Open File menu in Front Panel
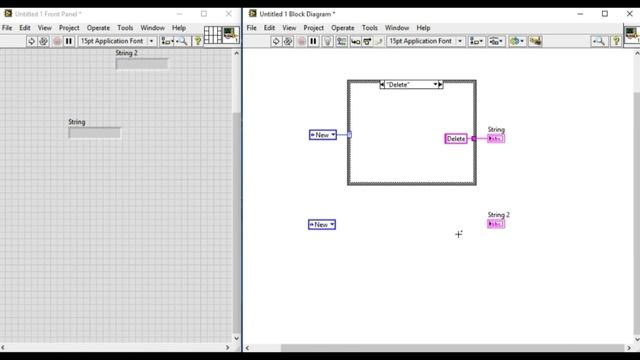The width and height of the screenshot is (640, 360). click(7, 28)
